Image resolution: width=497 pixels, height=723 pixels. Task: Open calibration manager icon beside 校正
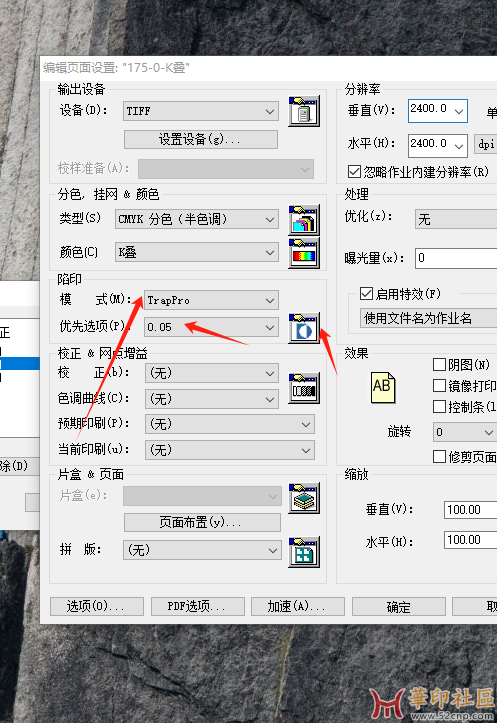tap(304, 389)
